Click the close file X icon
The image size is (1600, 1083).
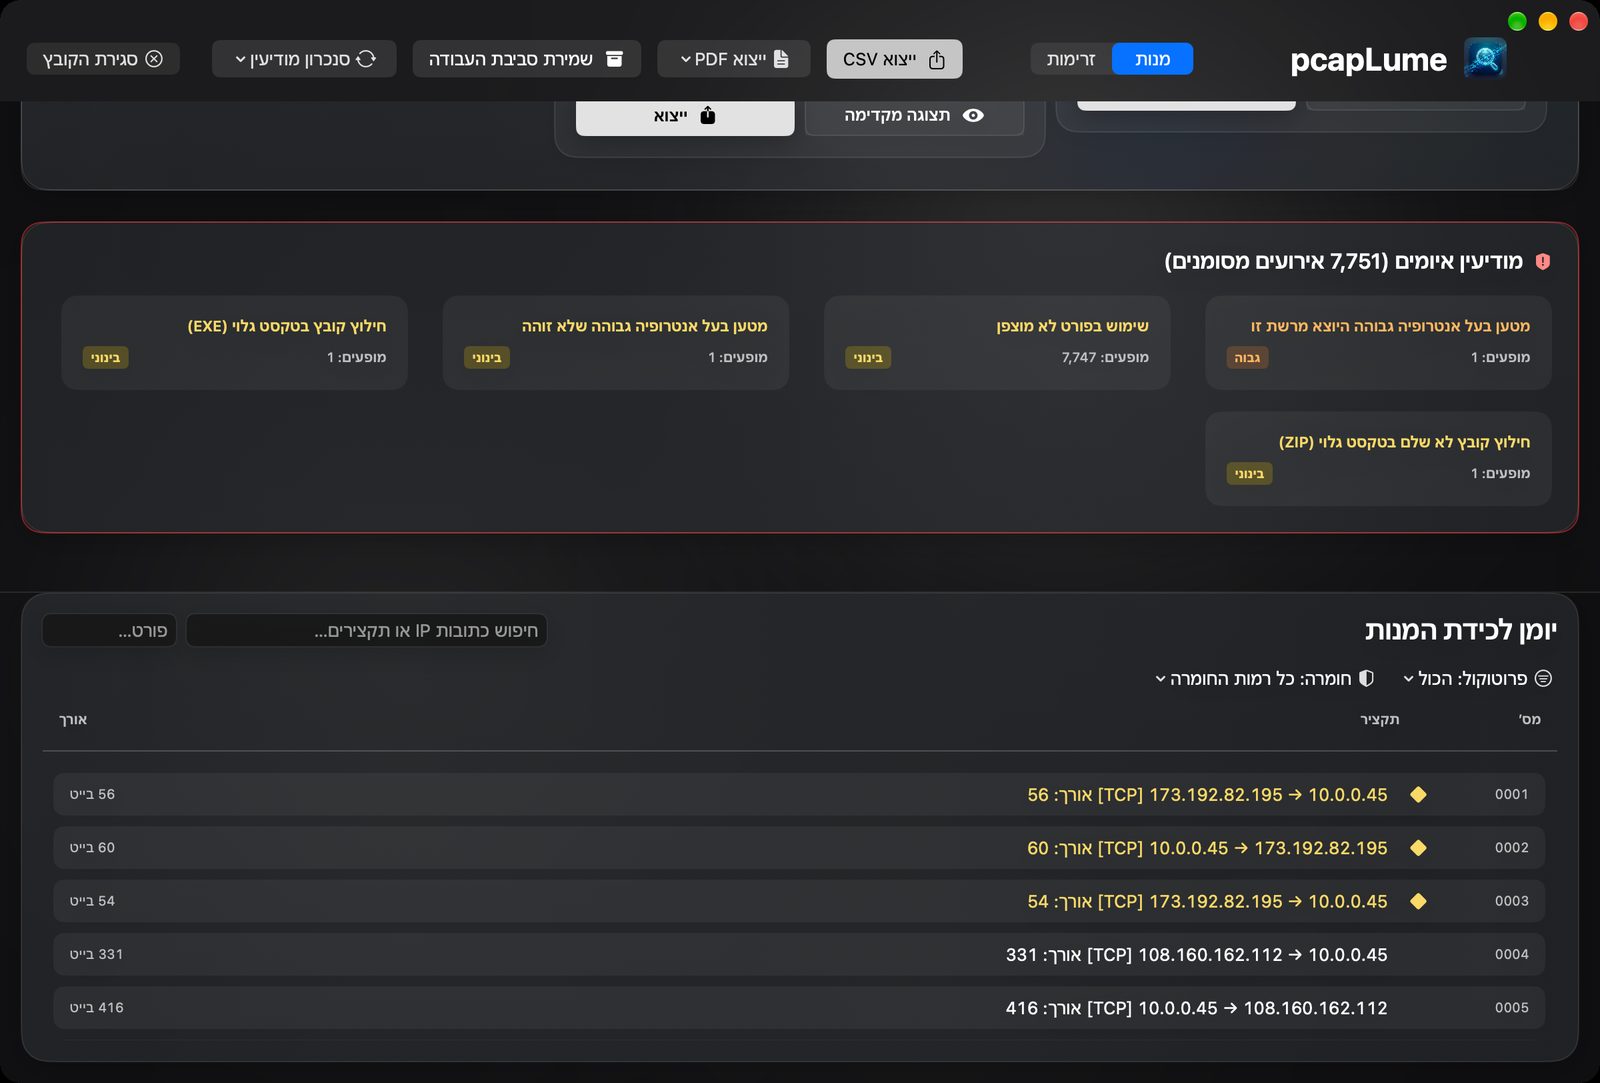[154, 59]
